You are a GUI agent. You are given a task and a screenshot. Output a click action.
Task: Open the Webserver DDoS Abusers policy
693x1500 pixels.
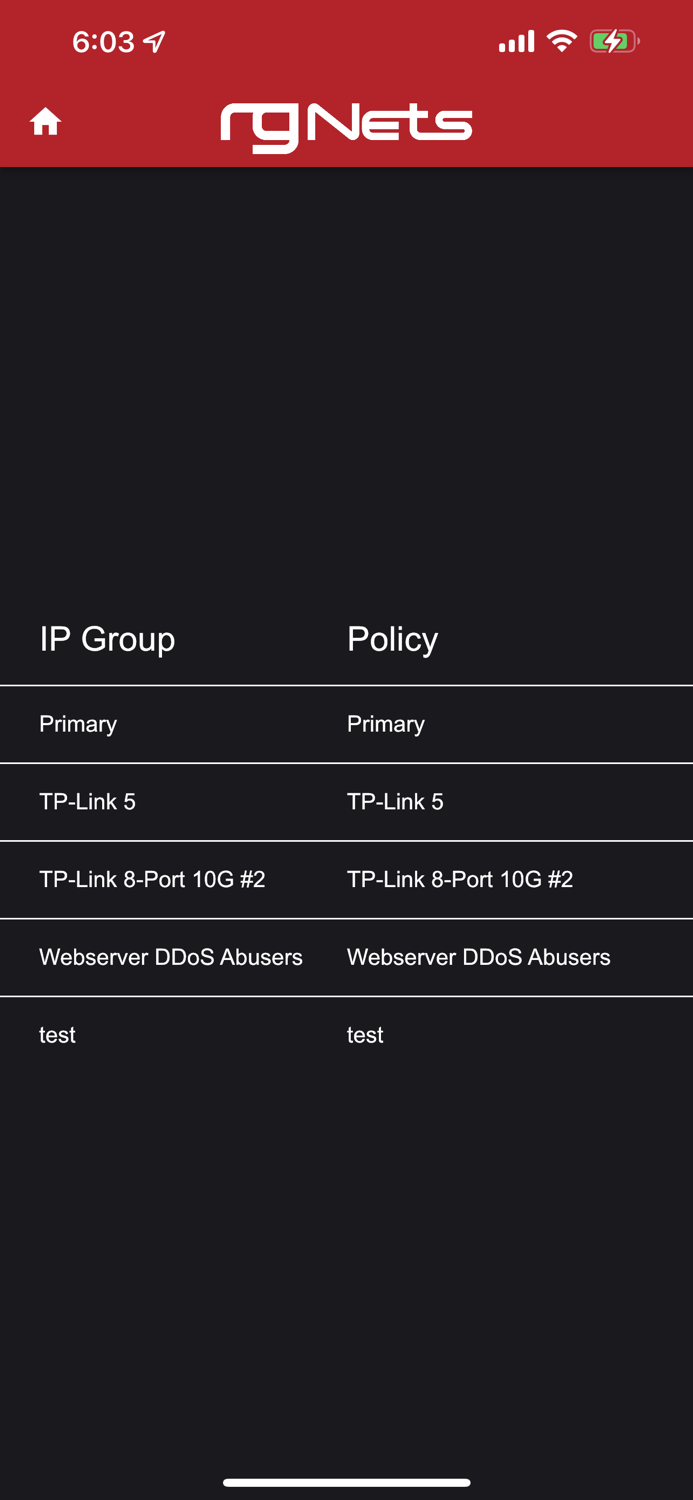tap(478, 957)
